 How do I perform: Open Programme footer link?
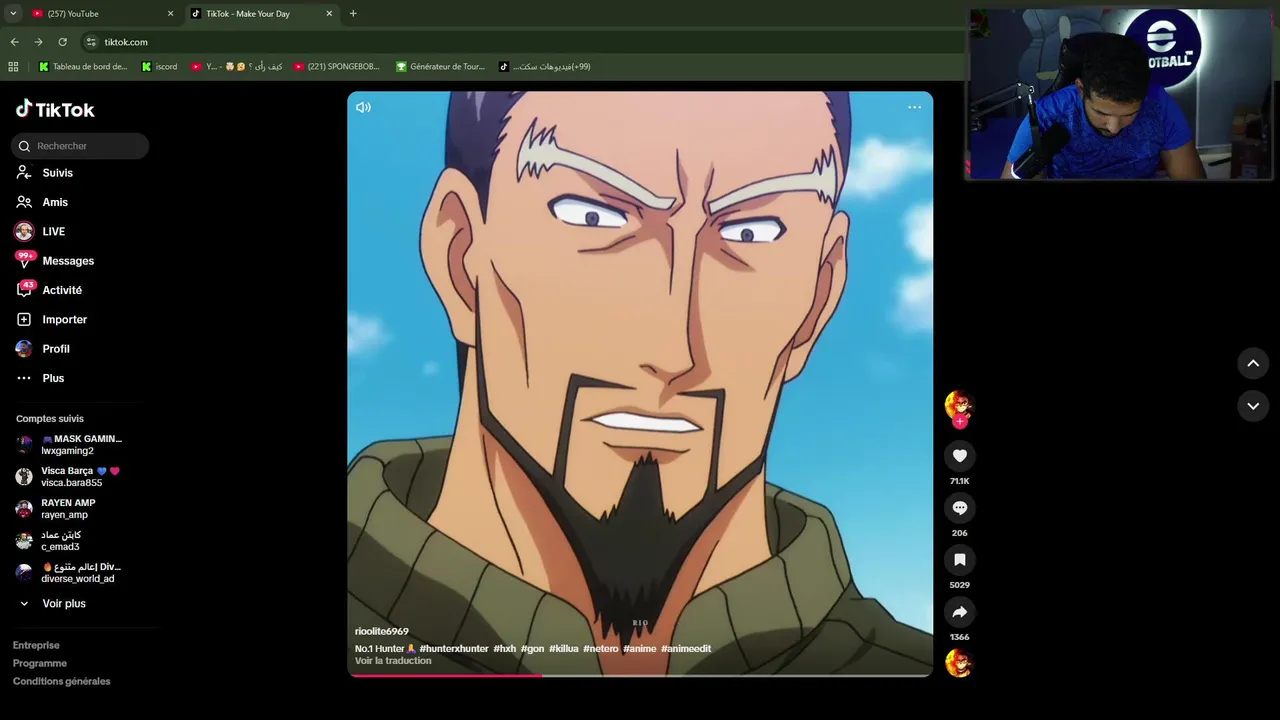point(40,663)
